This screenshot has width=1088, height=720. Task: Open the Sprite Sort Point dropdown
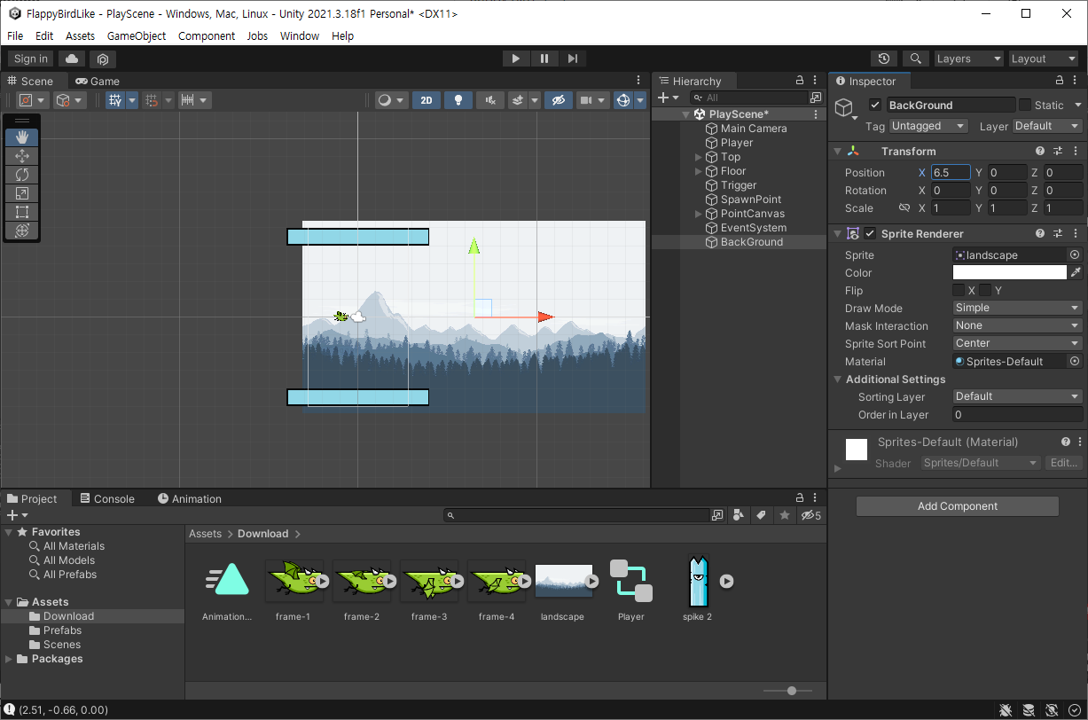click(1017, 343)
